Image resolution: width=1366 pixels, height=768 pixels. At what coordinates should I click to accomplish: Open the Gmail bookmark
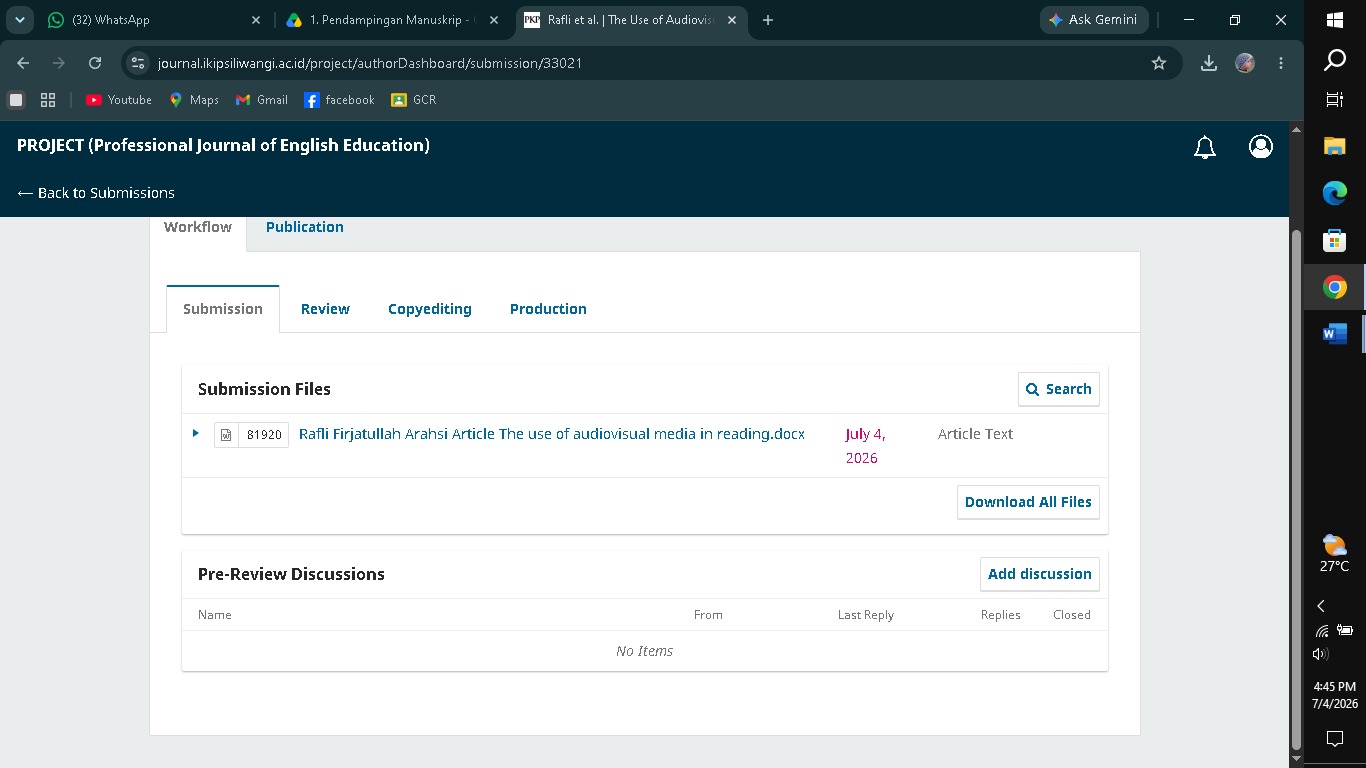tap(262, 100)
